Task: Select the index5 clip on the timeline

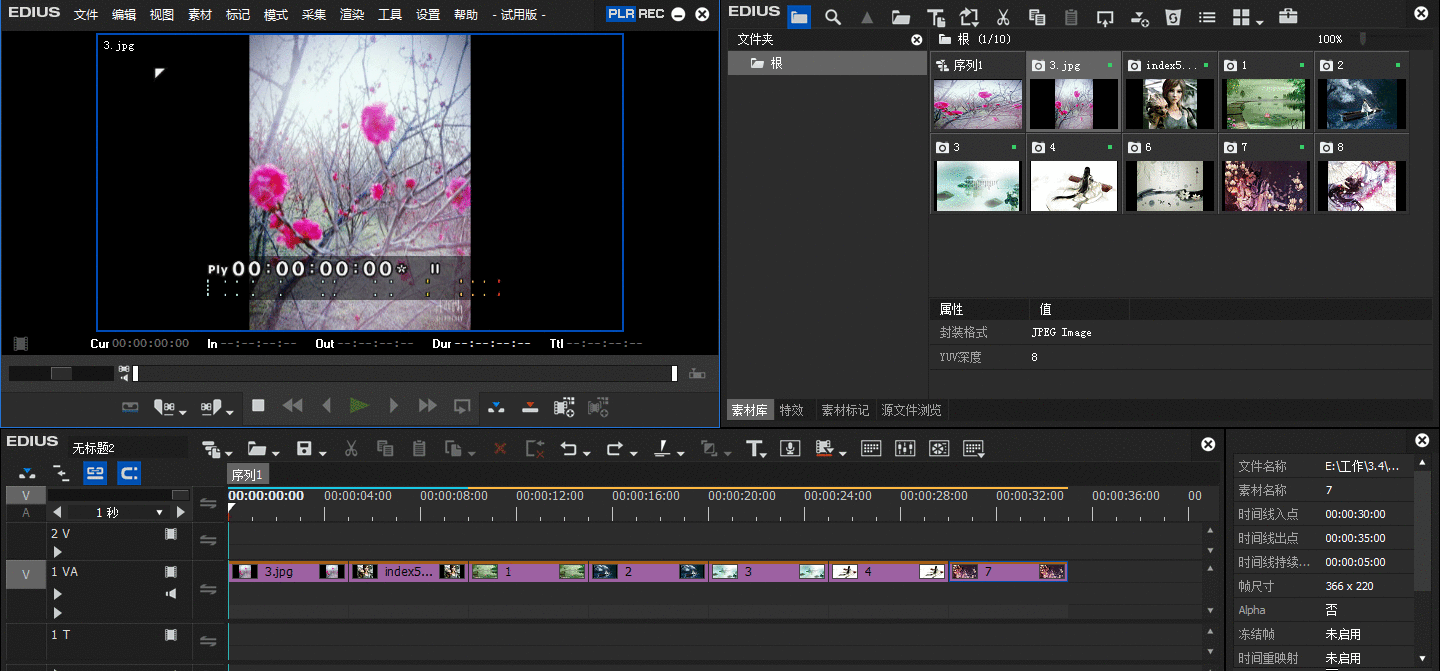Action: point(408,572)
